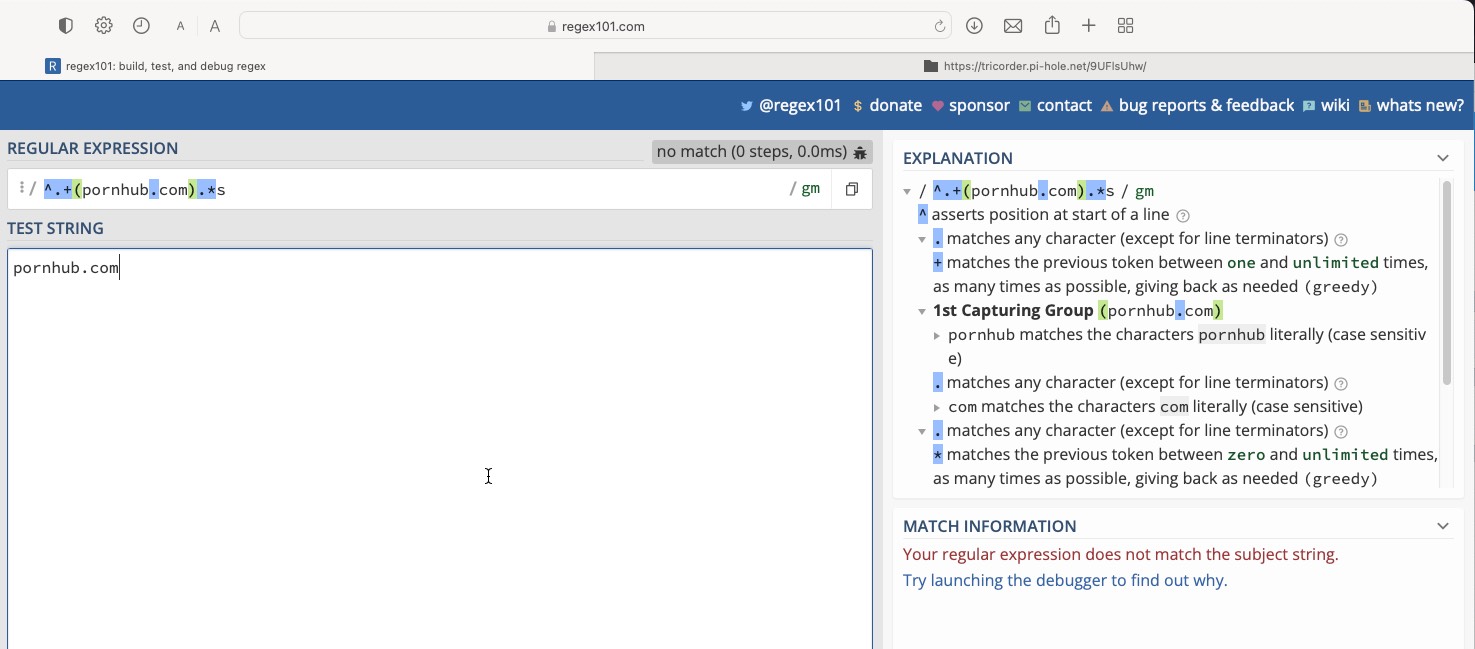Open a new tab with plus icon
Screen dimensions: 1475x649
pos(1089,26)
